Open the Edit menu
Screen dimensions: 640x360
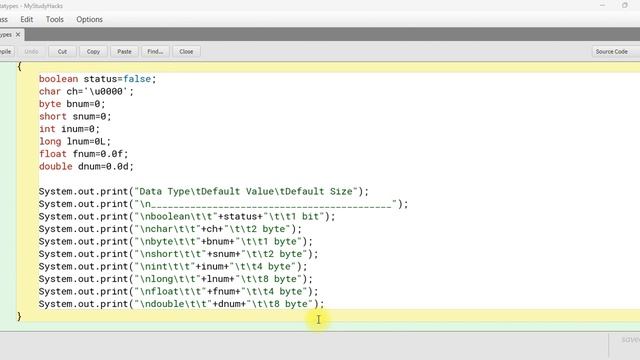(27, 19)
